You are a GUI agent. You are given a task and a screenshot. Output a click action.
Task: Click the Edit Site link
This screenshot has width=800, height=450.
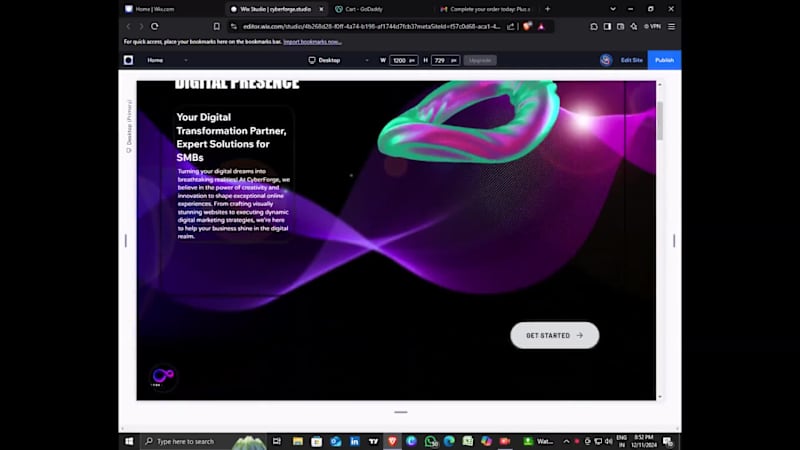click(x=631, y=60)
